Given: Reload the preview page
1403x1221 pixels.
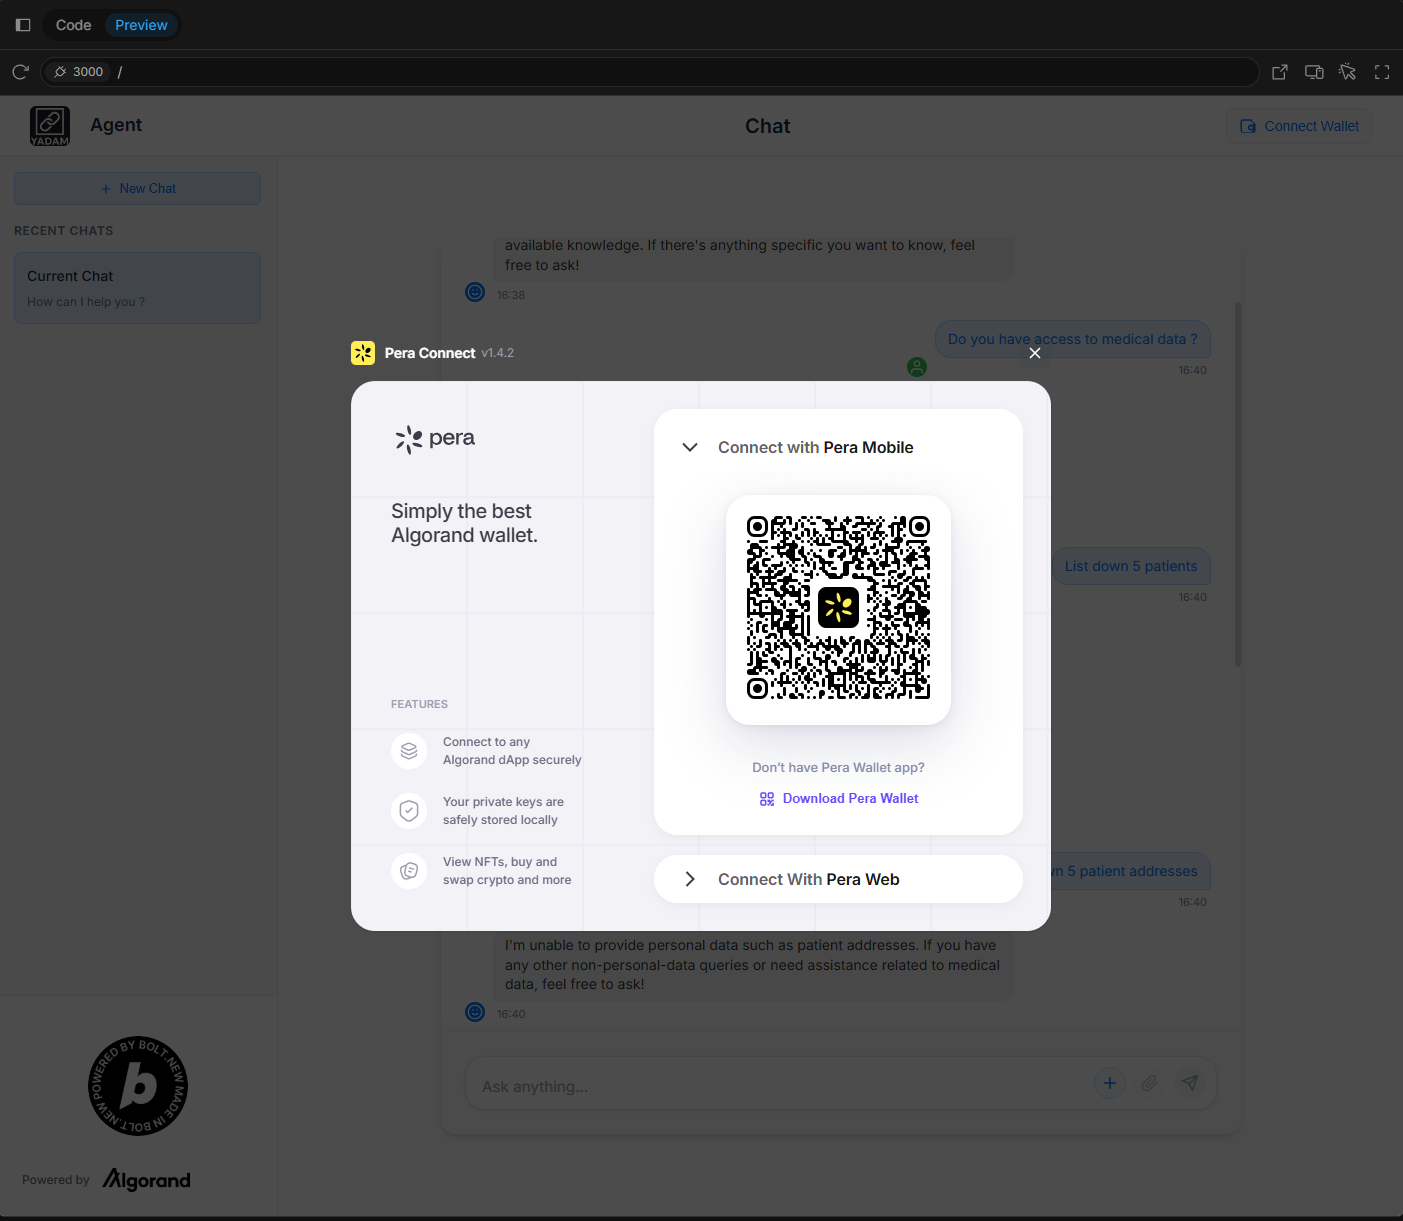Looking at the screenshot, I should point(20,72).
